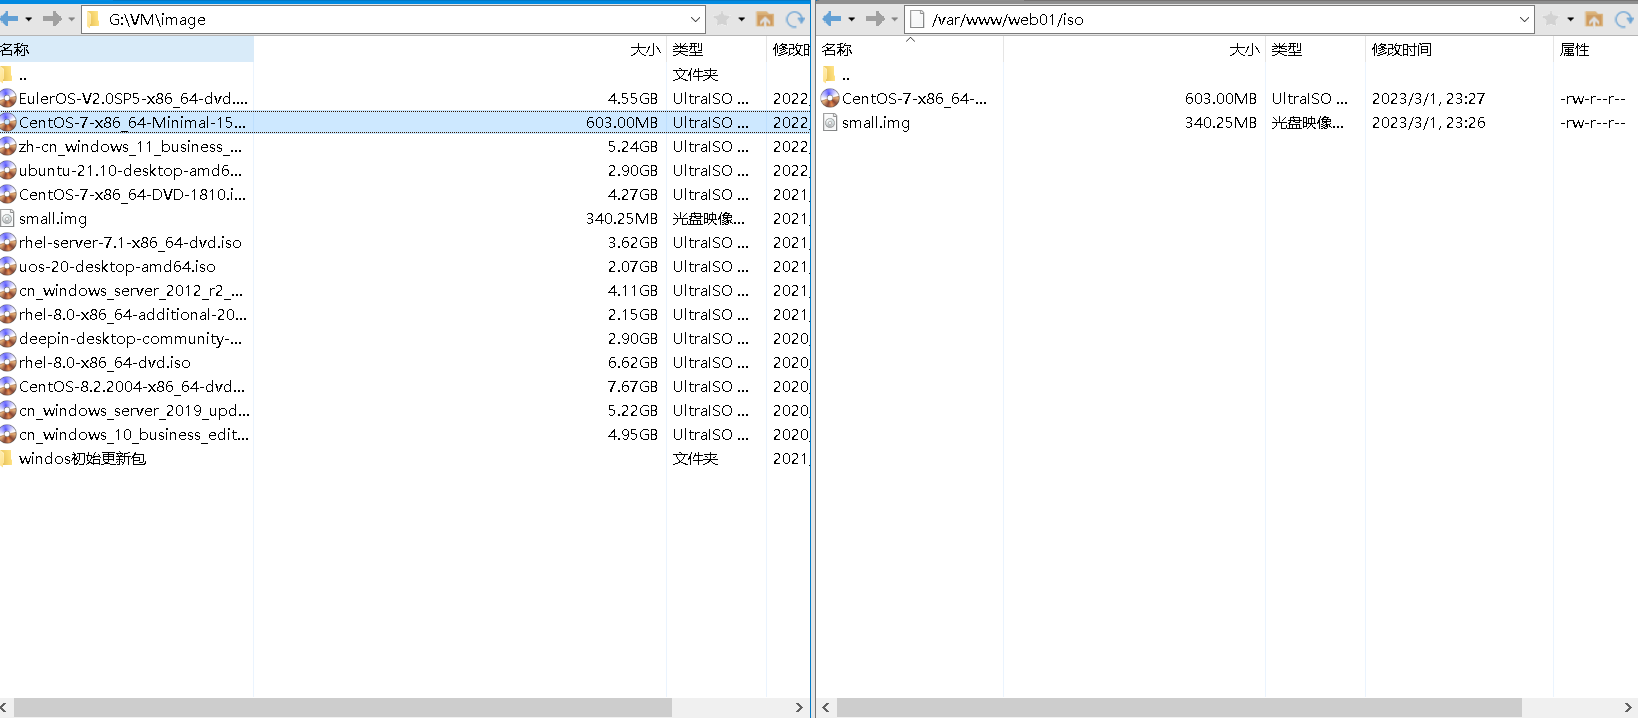Sort remote pane by 属性 column

pos(1596,49)
